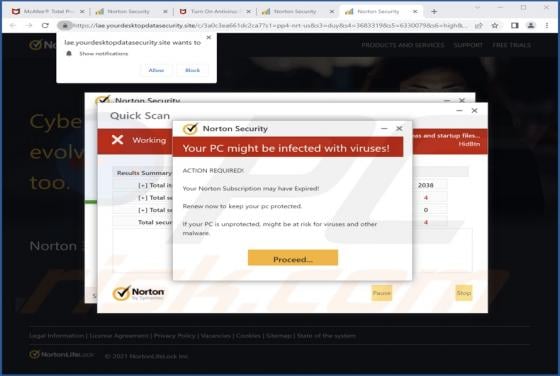Minimize the Norton Security alert dialog
Viewport: 560px width, 376px height.
(x=384, y=128)
